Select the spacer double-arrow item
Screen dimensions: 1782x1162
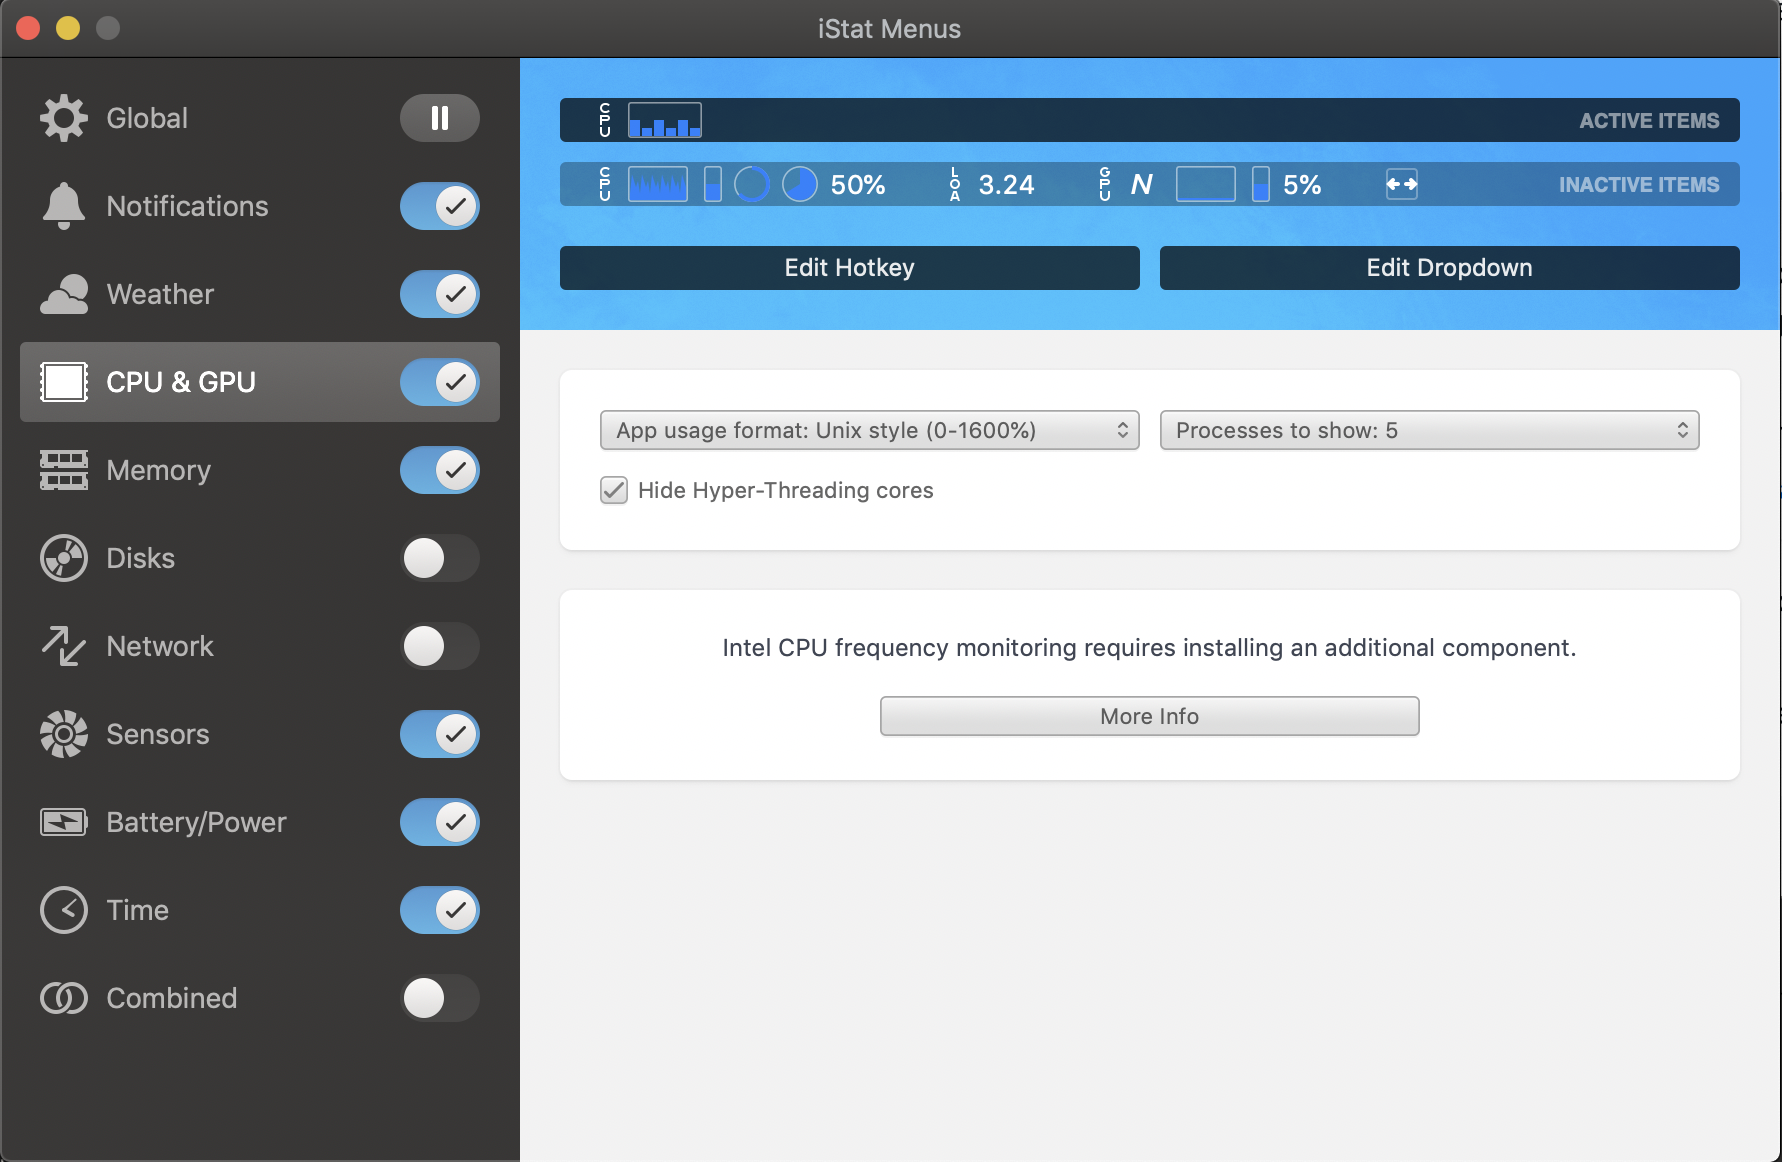pyautogui.click(x=1402, y=184)
